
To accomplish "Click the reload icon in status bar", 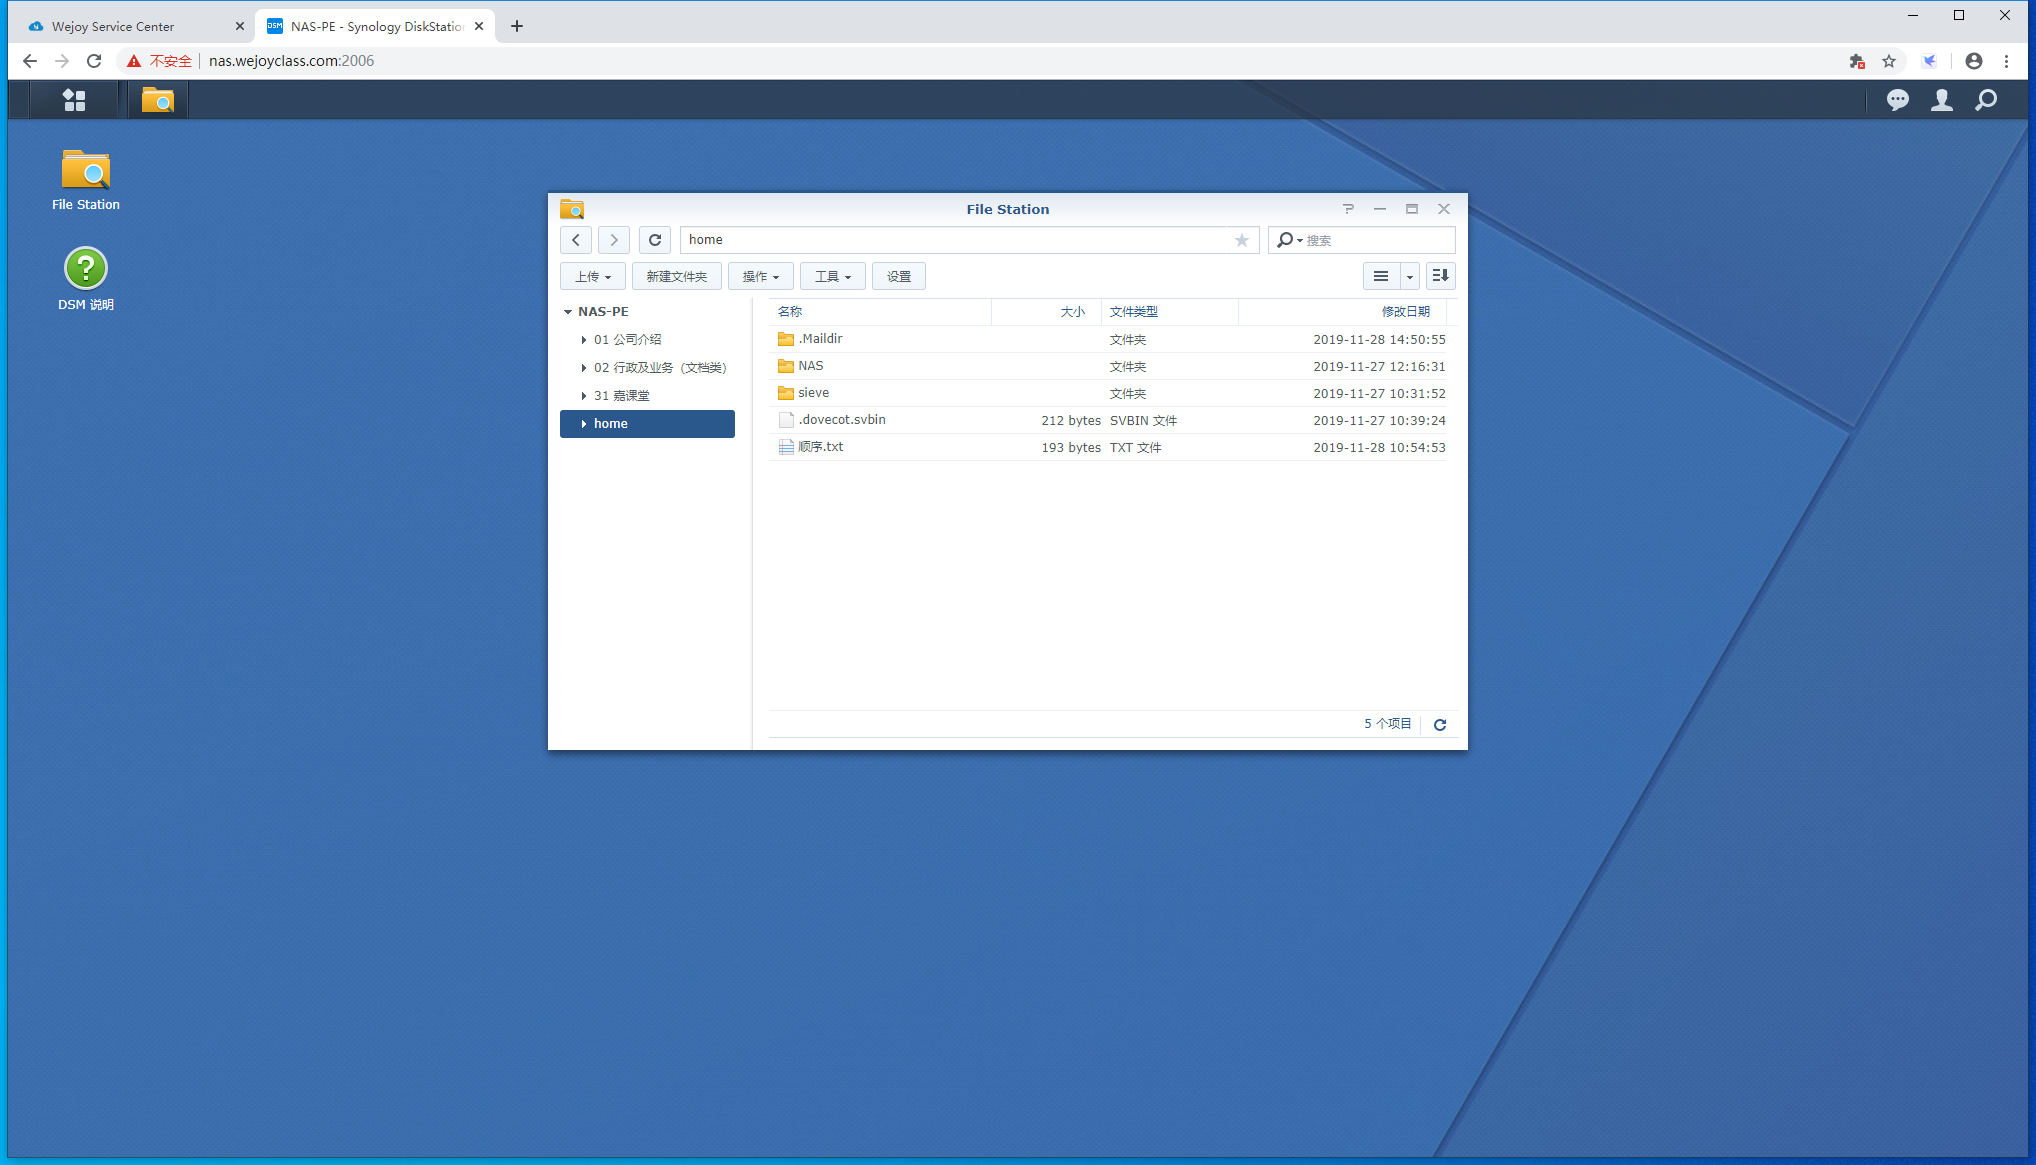I will tap(1440, 725).
